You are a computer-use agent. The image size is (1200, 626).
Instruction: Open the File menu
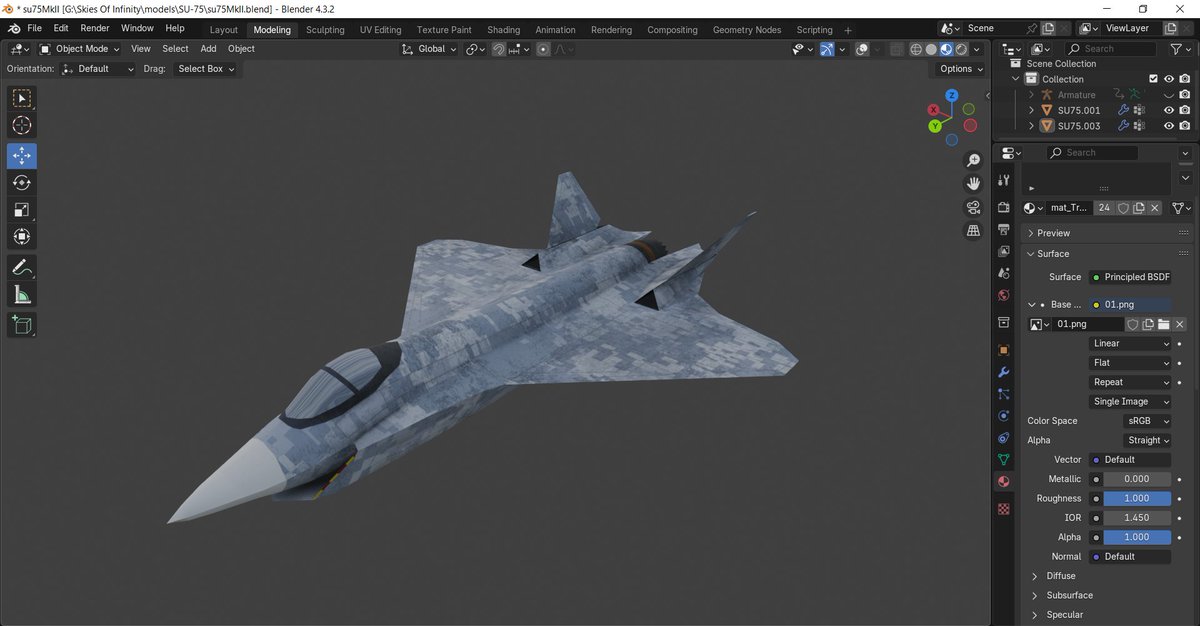(35, 29)
